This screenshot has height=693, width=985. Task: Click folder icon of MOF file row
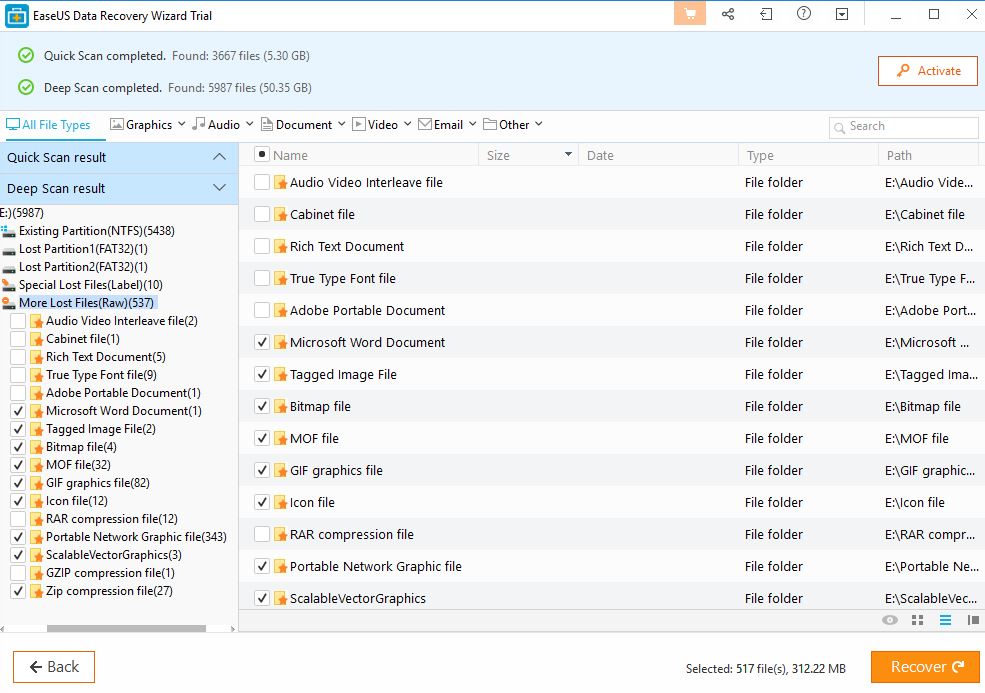point(281,439)
